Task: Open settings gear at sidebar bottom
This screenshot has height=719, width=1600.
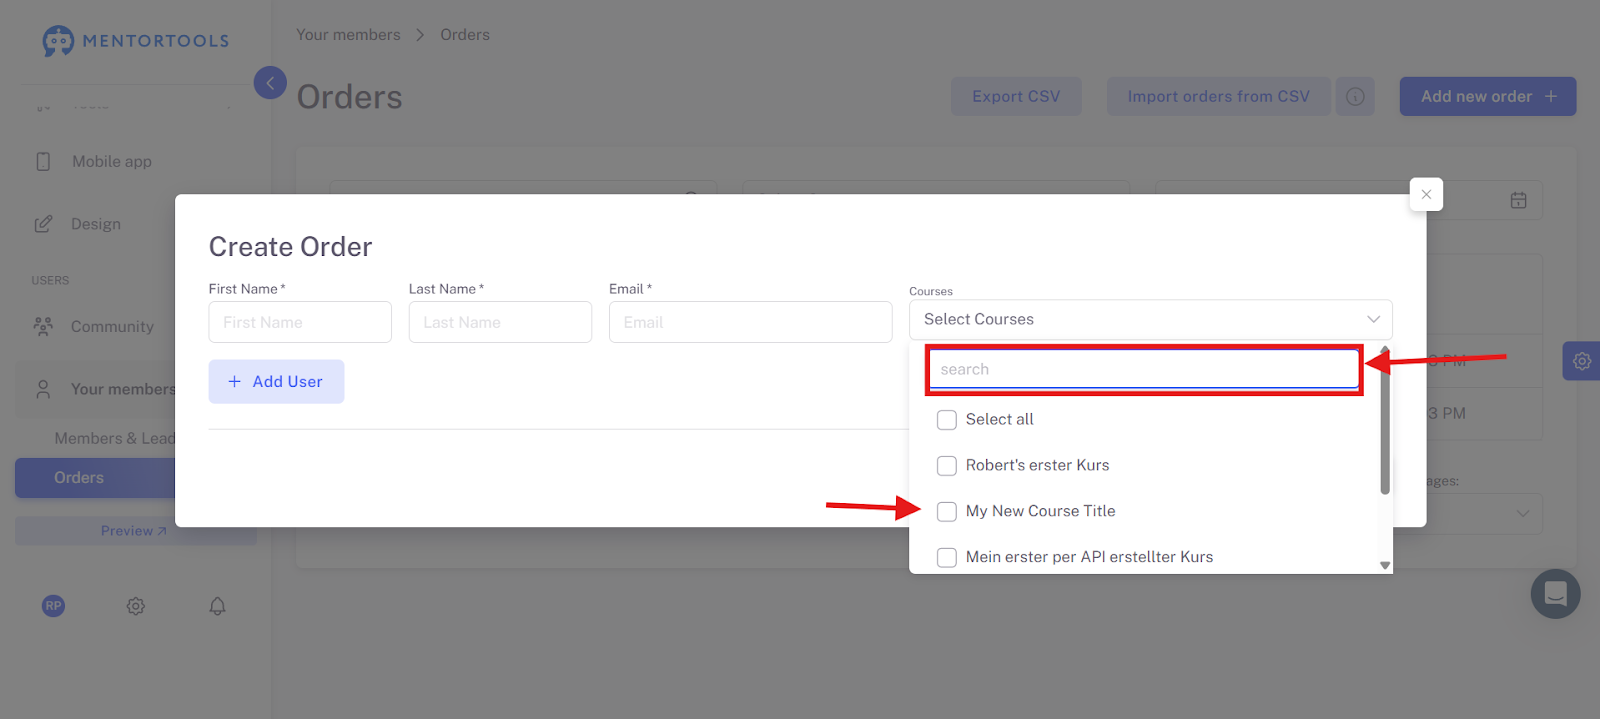Action: click(x=136, y=606)
